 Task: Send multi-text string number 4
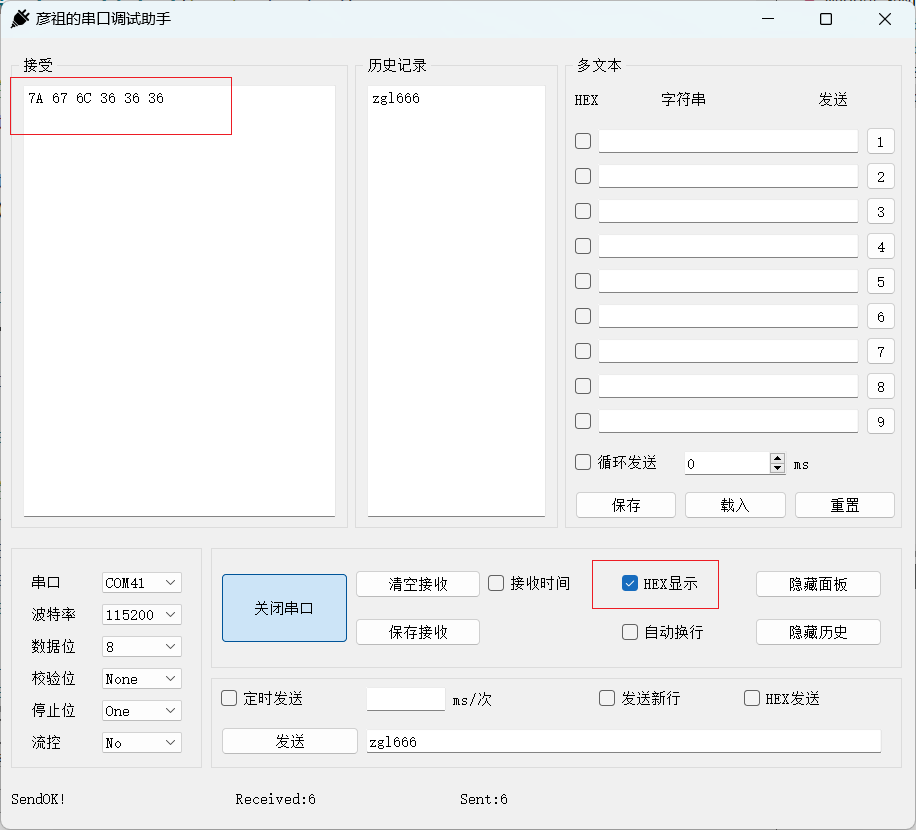coord(880,247)
